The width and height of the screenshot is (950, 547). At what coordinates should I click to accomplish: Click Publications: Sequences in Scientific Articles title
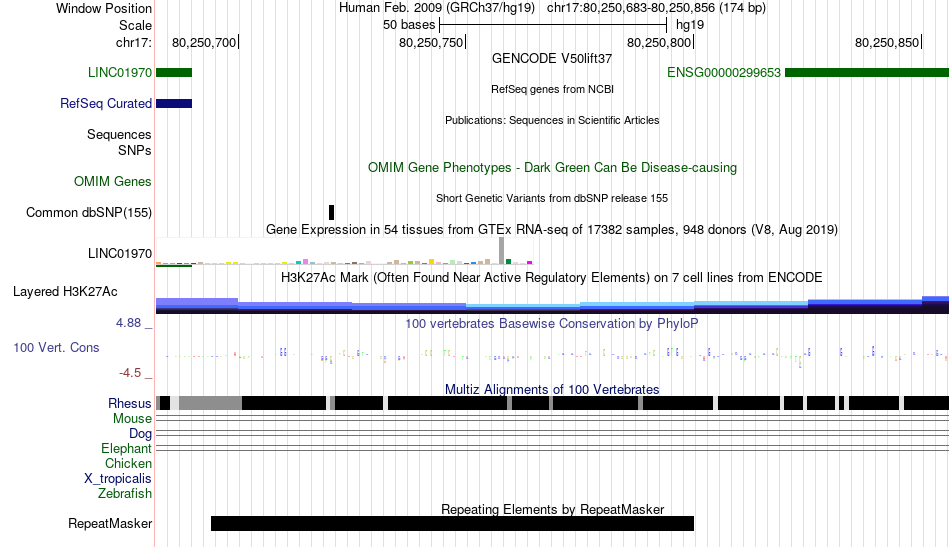click(x=552, y=120)
